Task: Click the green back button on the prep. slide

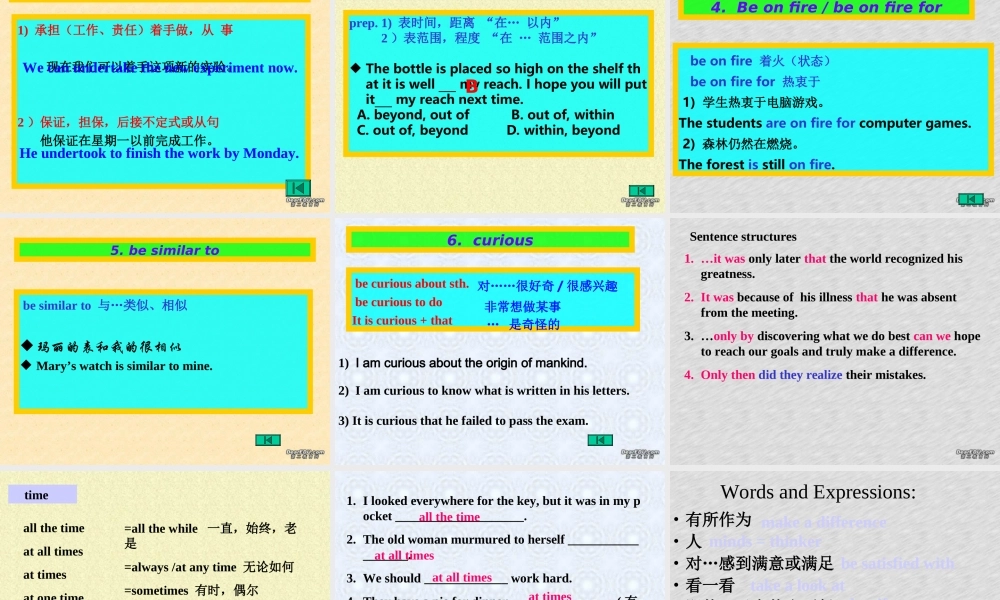Action: pos(641,191)
